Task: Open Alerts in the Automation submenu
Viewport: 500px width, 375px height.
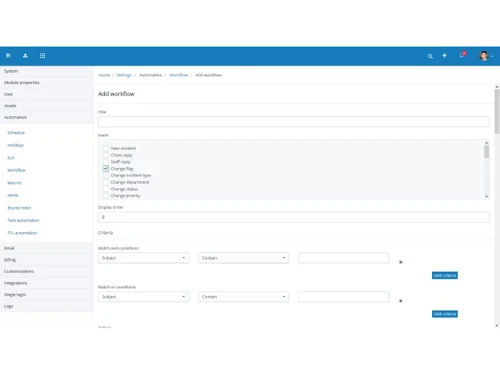Action: pyautogui.click(x=13, y=195)
